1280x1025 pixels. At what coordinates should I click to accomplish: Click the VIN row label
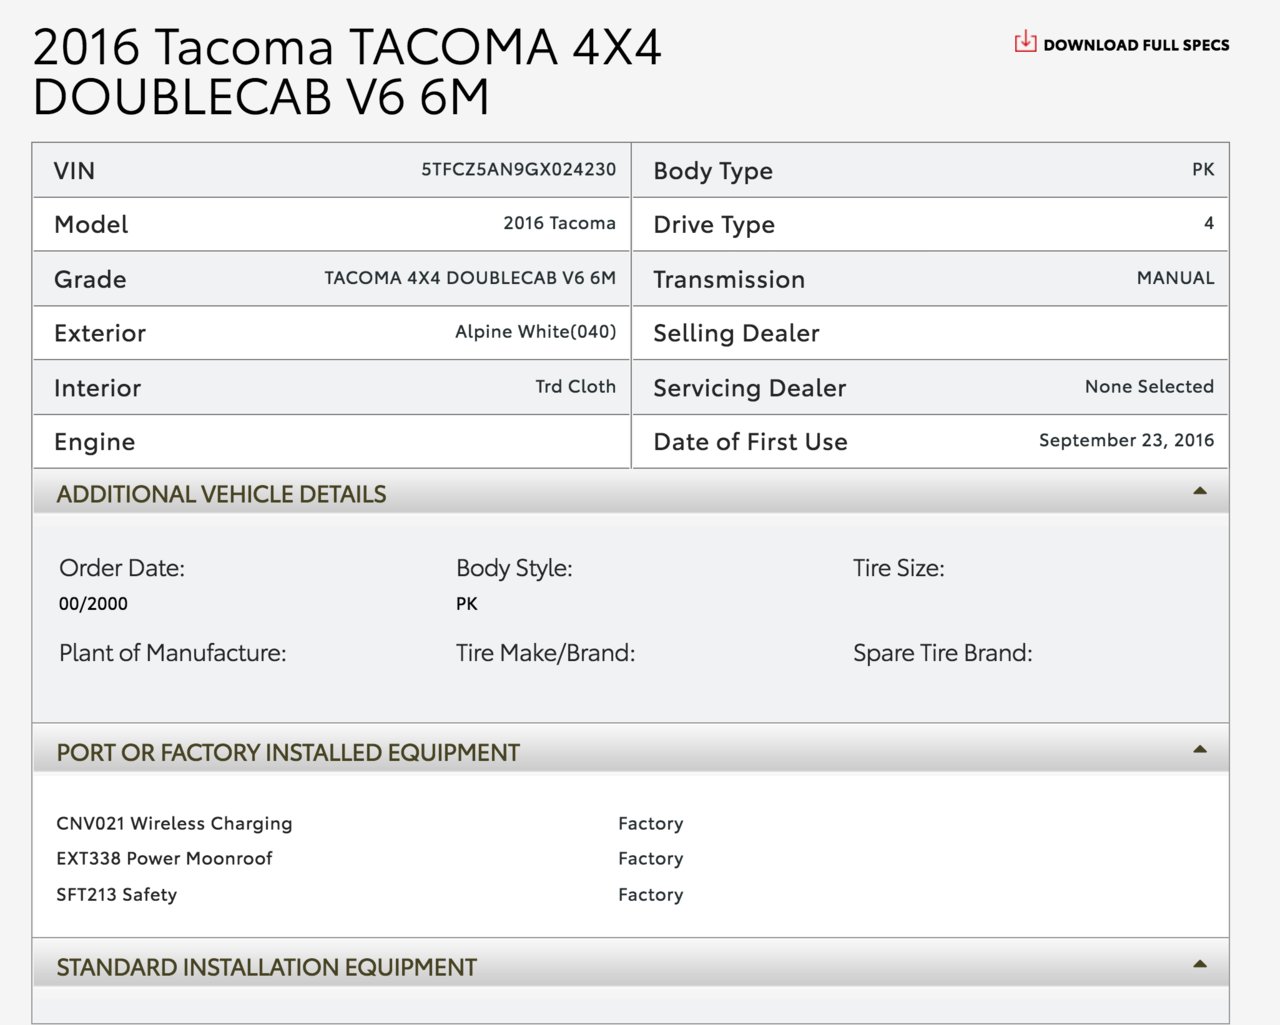click(74, 171)
